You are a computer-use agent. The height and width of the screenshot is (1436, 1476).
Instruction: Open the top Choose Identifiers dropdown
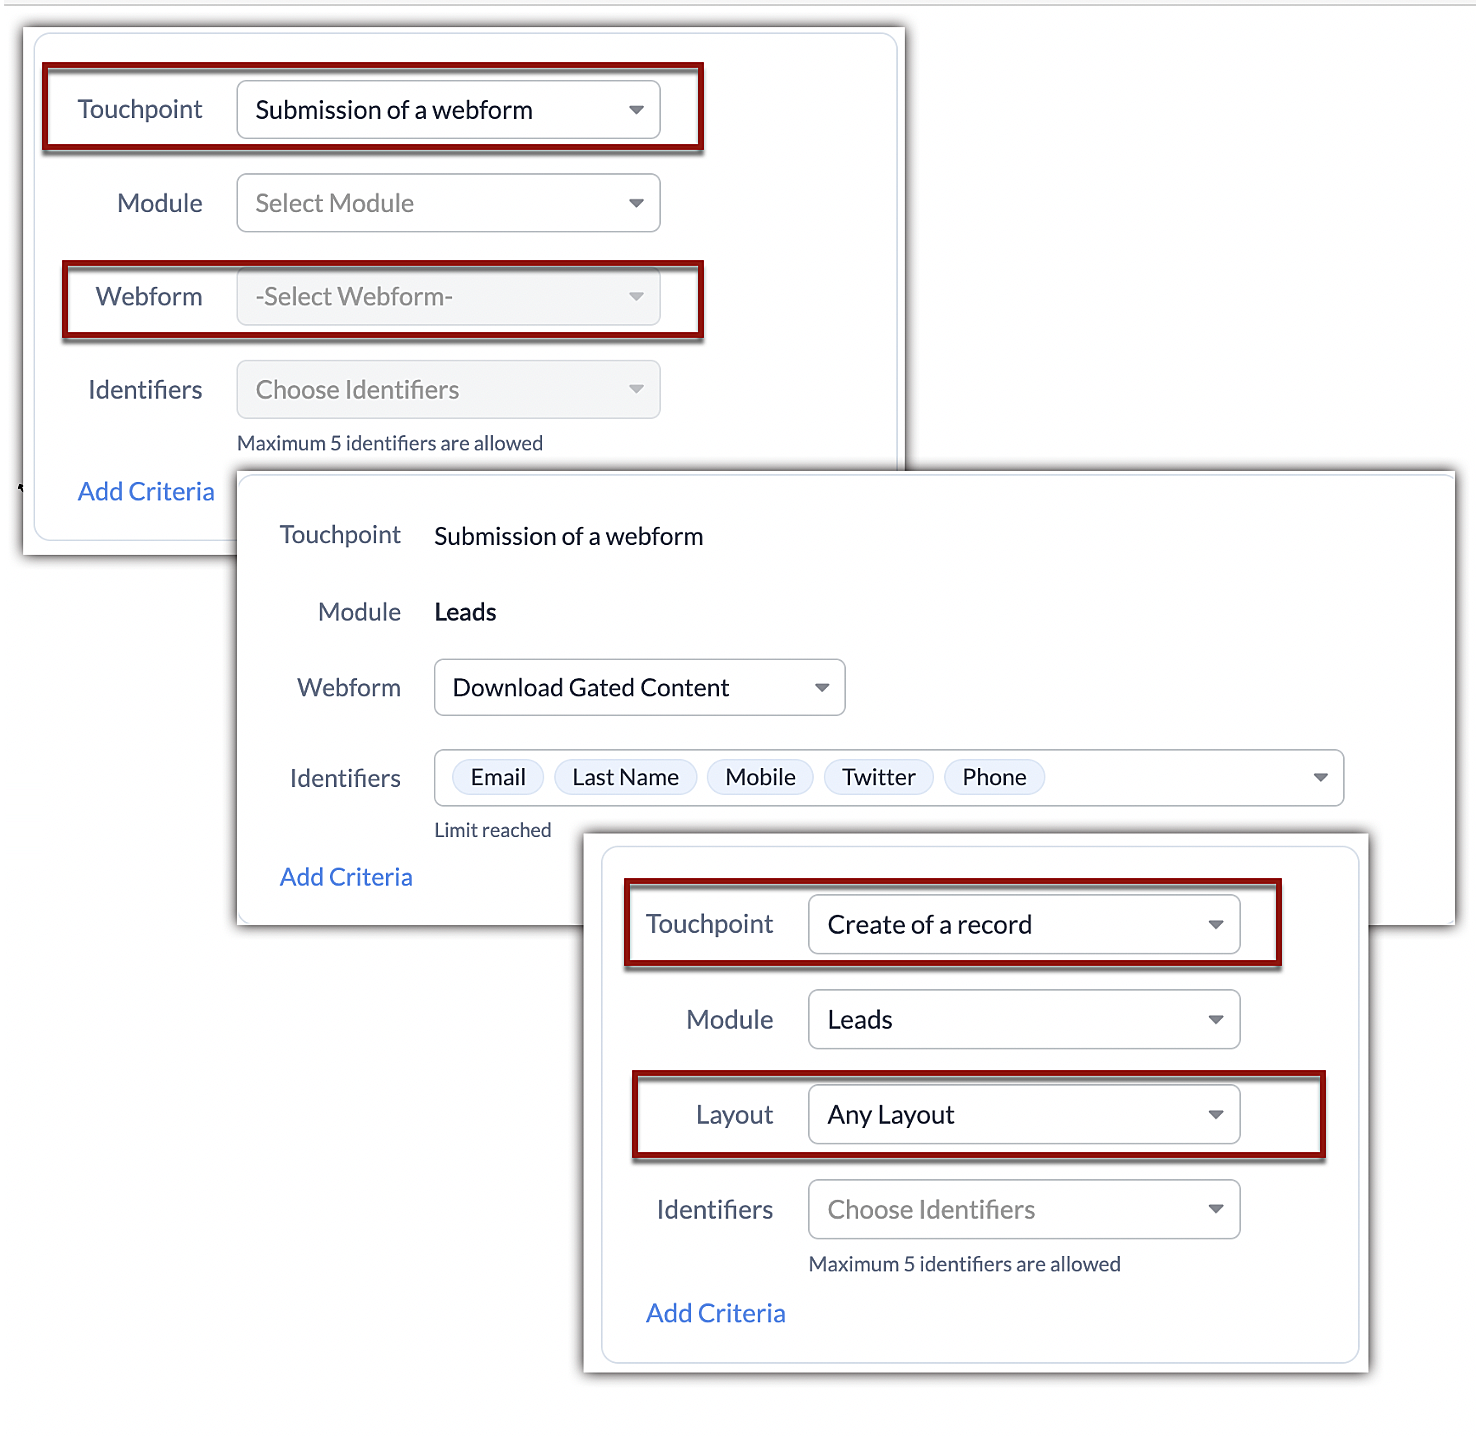(x=448, y=390)
